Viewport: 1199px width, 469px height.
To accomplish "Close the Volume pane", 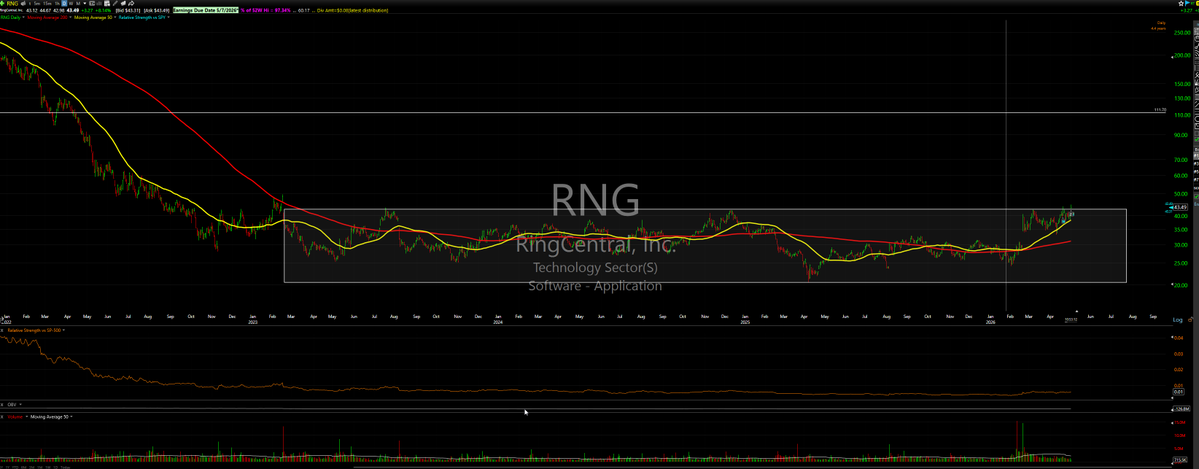I will pyautogui.click(x=2, y=417).
